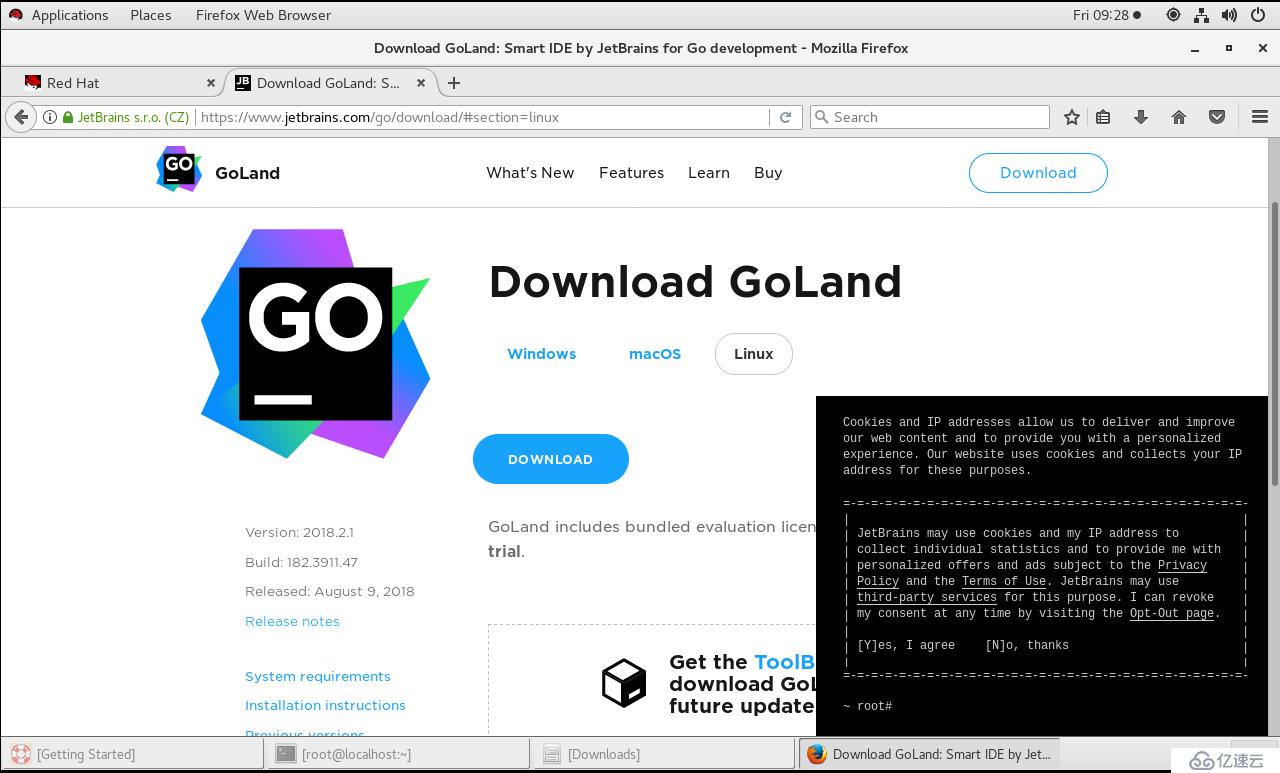Click the accessibility icon in system tray
1280x773 pixels.
pyautogui.click(x=1174, y=15)
